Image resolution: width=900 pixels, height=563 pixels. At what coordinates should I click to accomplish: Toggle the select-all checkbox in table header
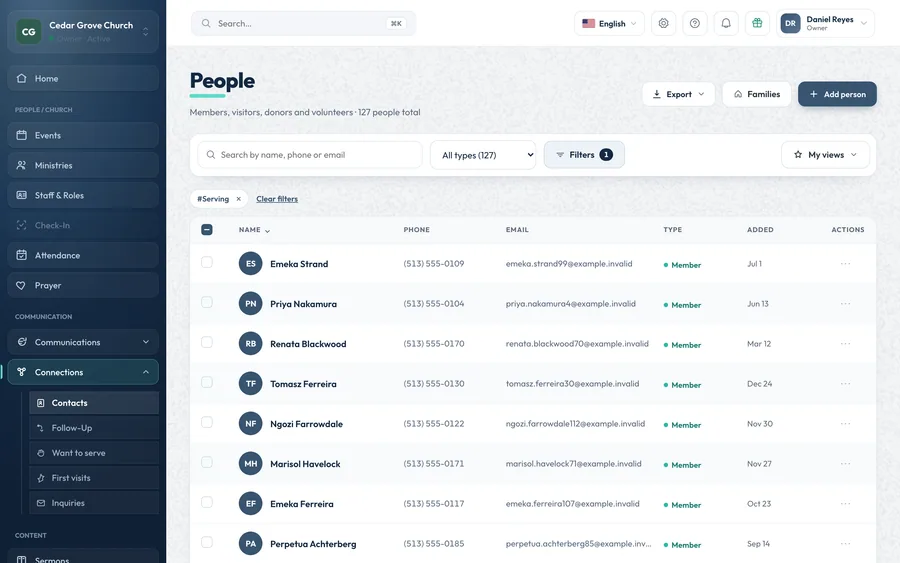point(207,230)
